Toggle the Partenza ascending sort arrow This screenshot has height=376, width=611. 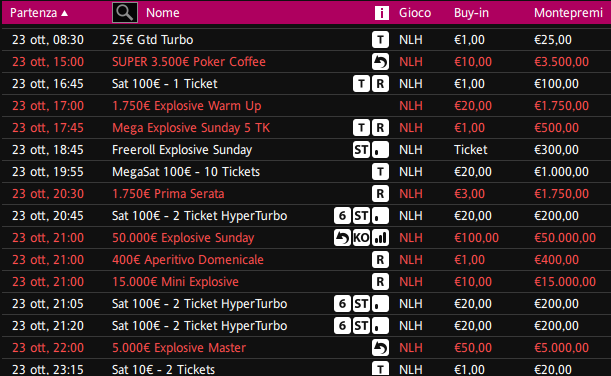tap(65, 13)
